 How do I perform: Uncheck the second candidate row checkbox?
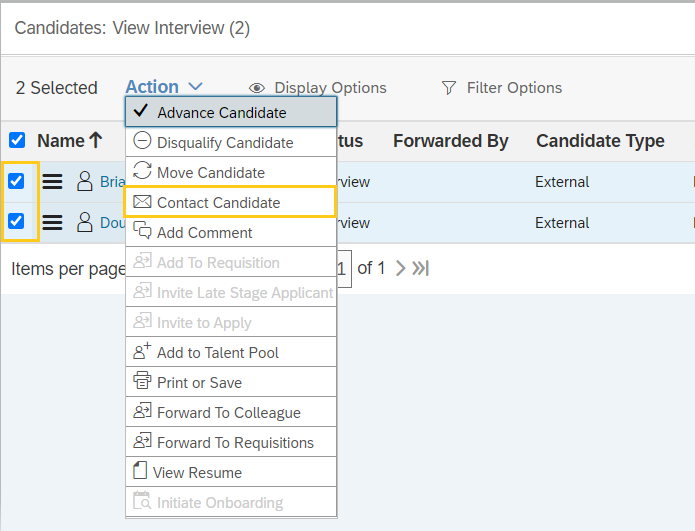tap(17, 222)
